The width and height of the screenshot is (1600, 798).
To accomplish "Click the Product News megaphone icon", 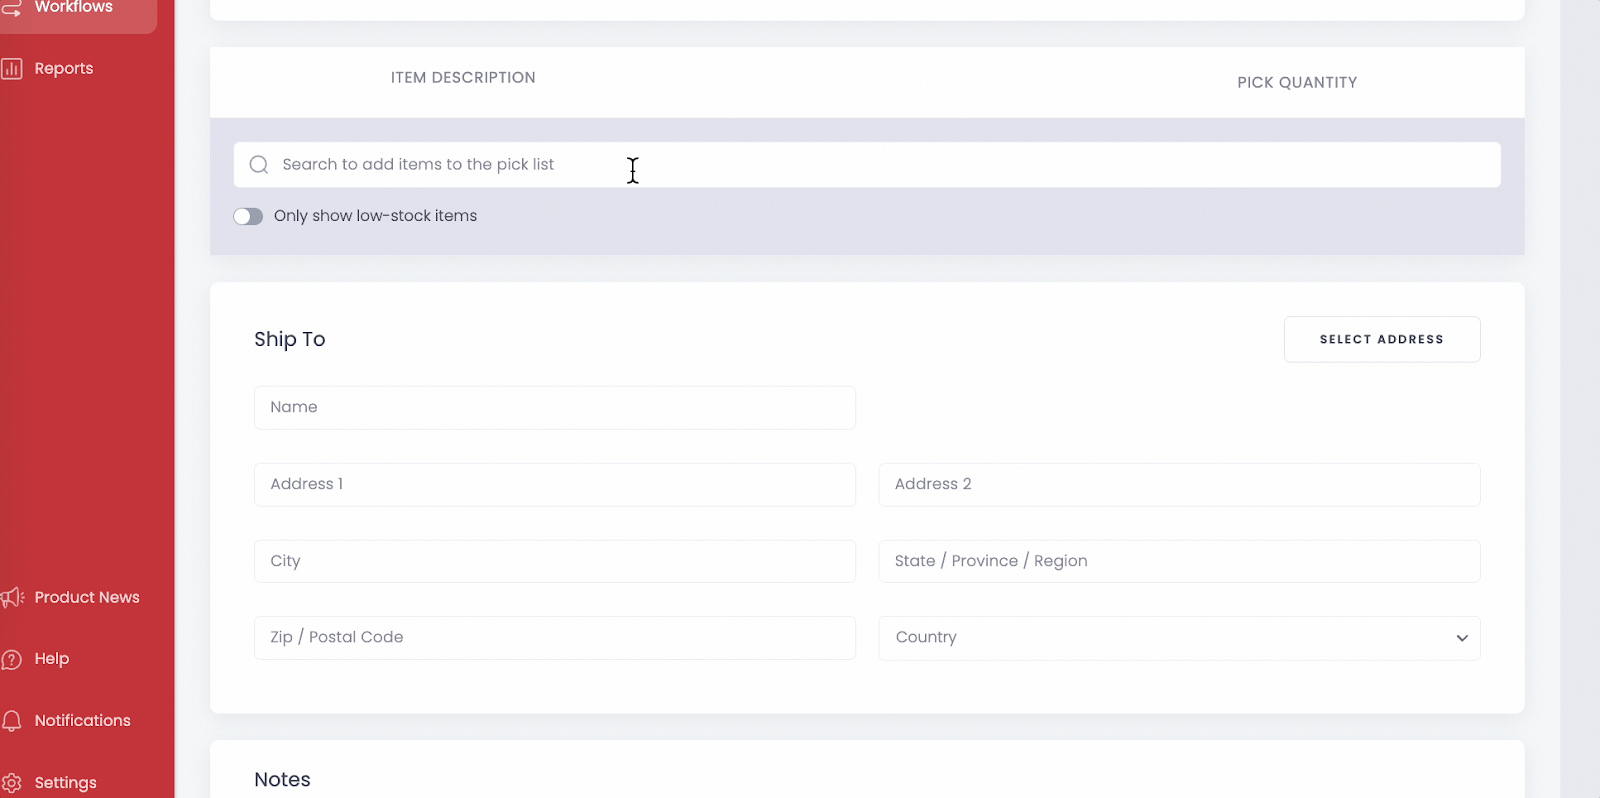I will point(12,598).
